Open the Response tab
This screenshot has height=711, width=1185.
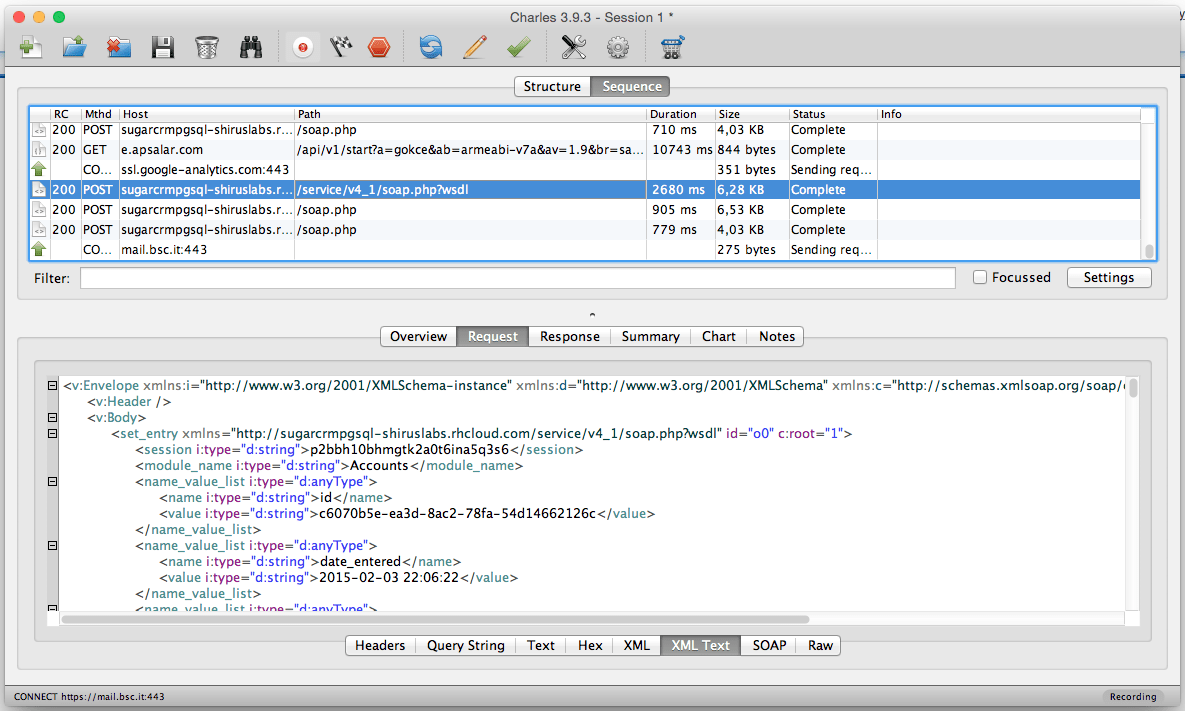(x=570, y=336)
